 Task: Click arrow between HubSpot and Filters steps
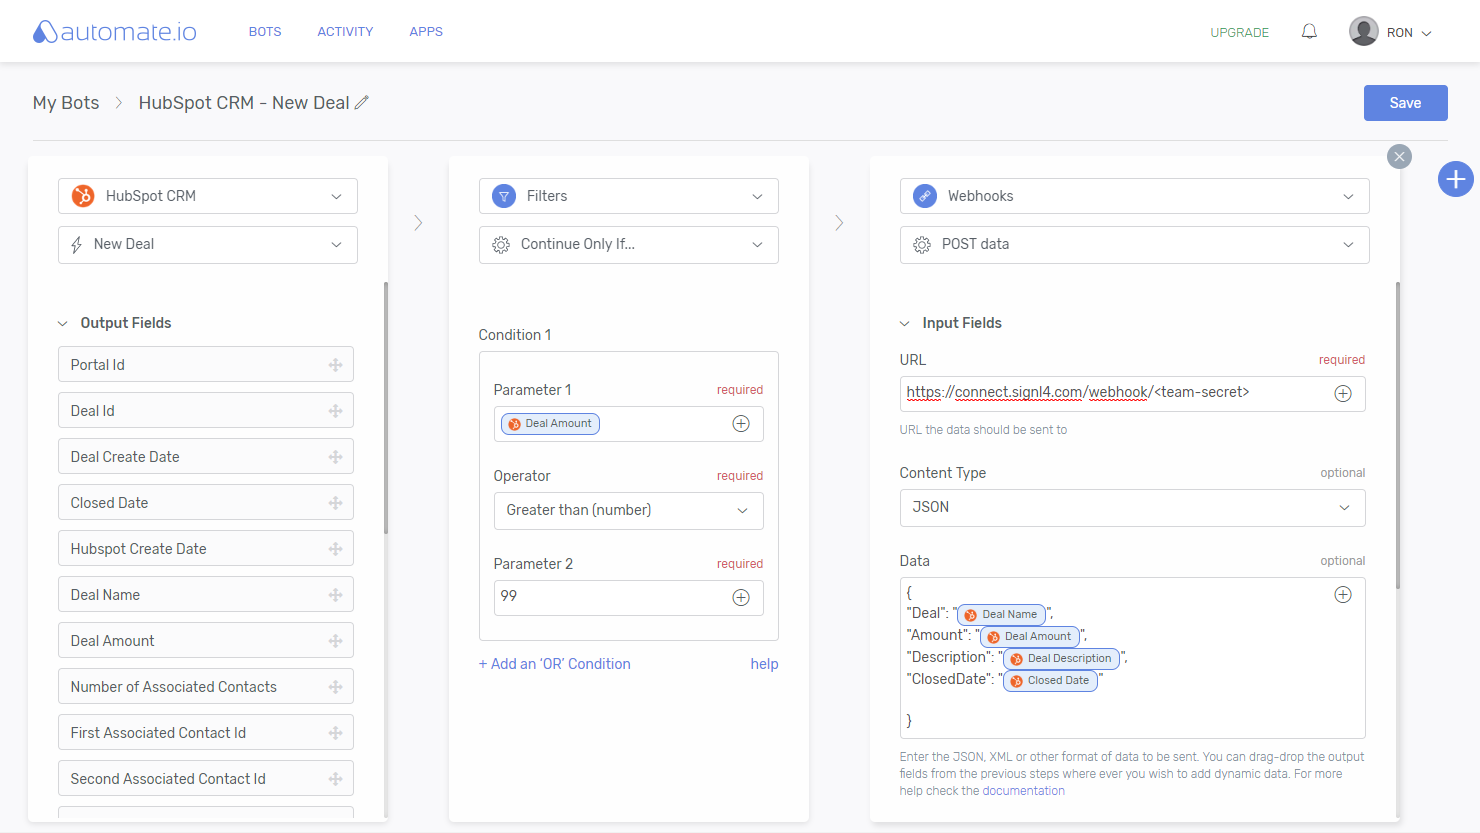tap(418, 223)
